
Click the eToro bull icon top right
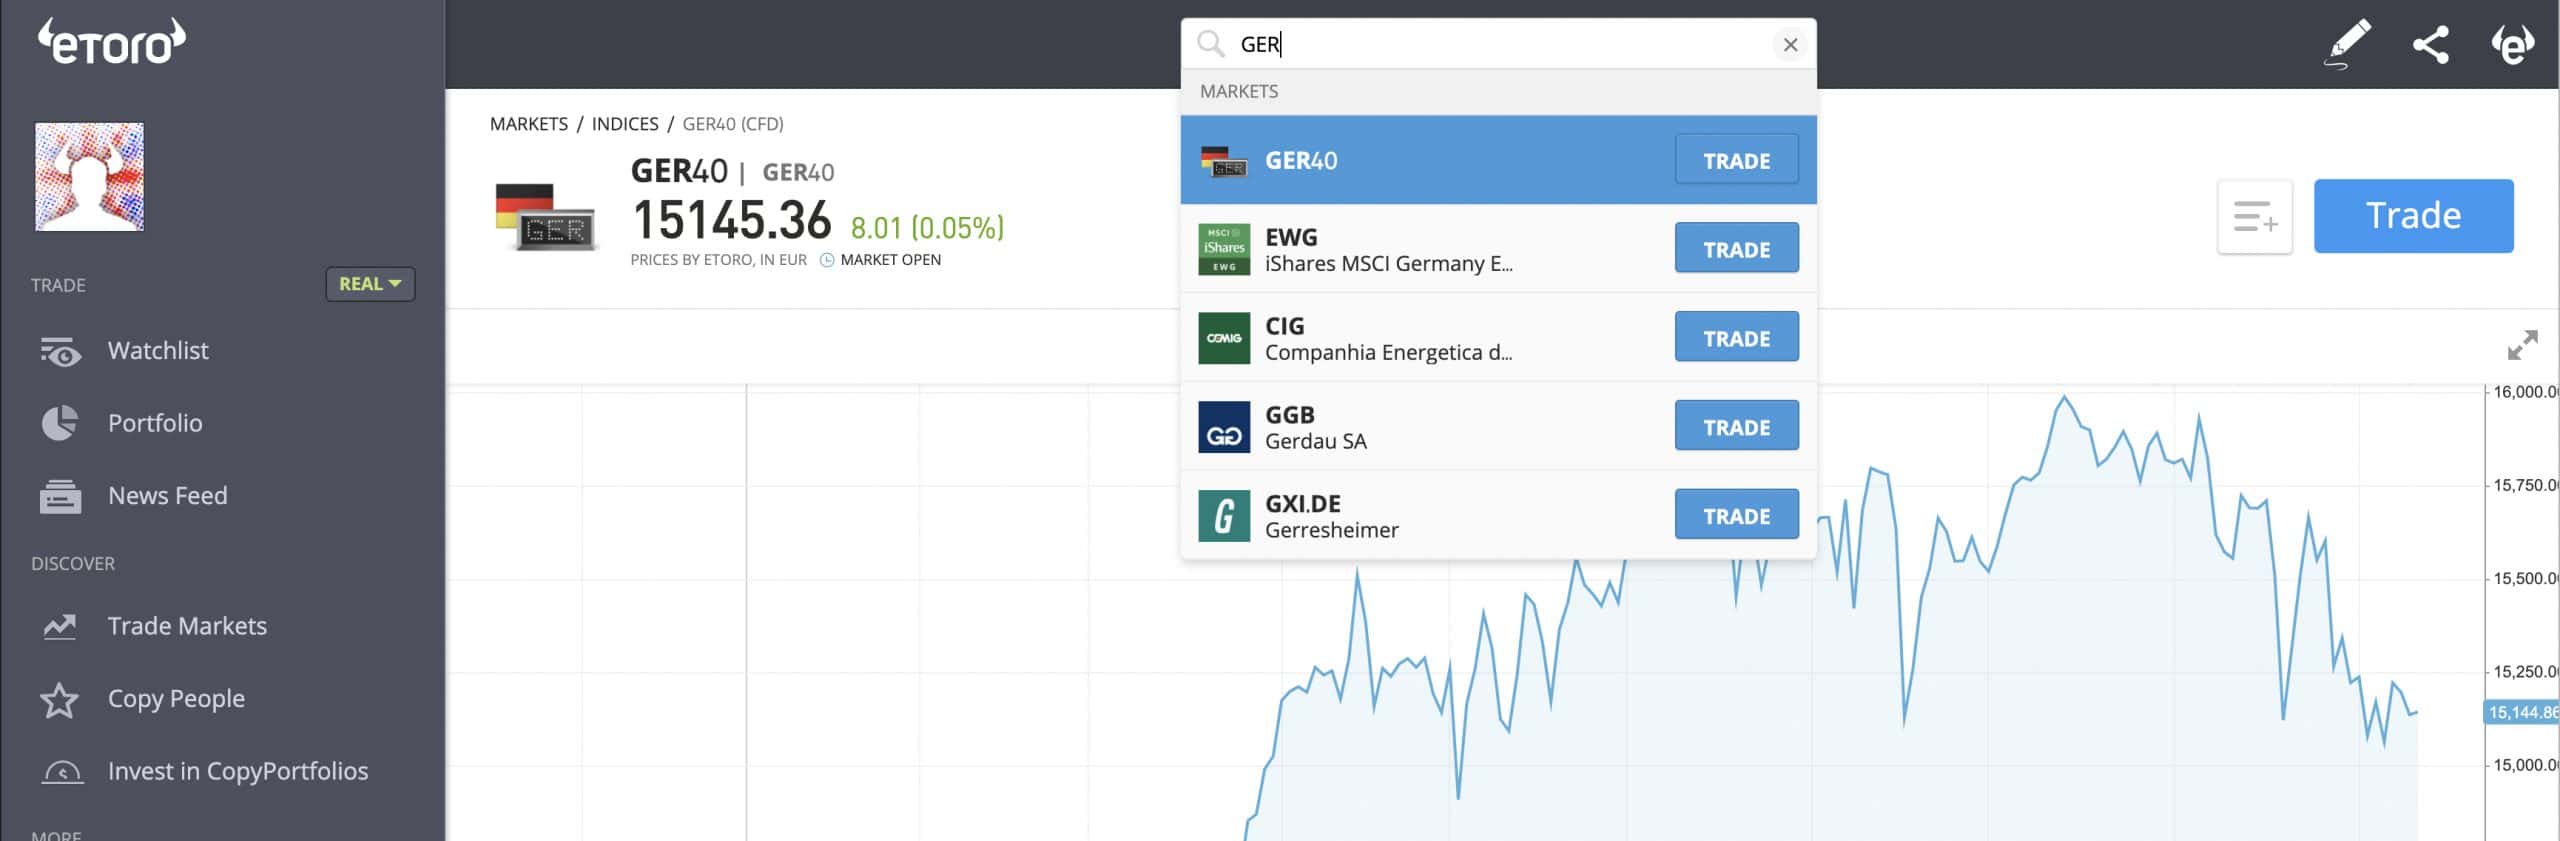coord(2512,44)
